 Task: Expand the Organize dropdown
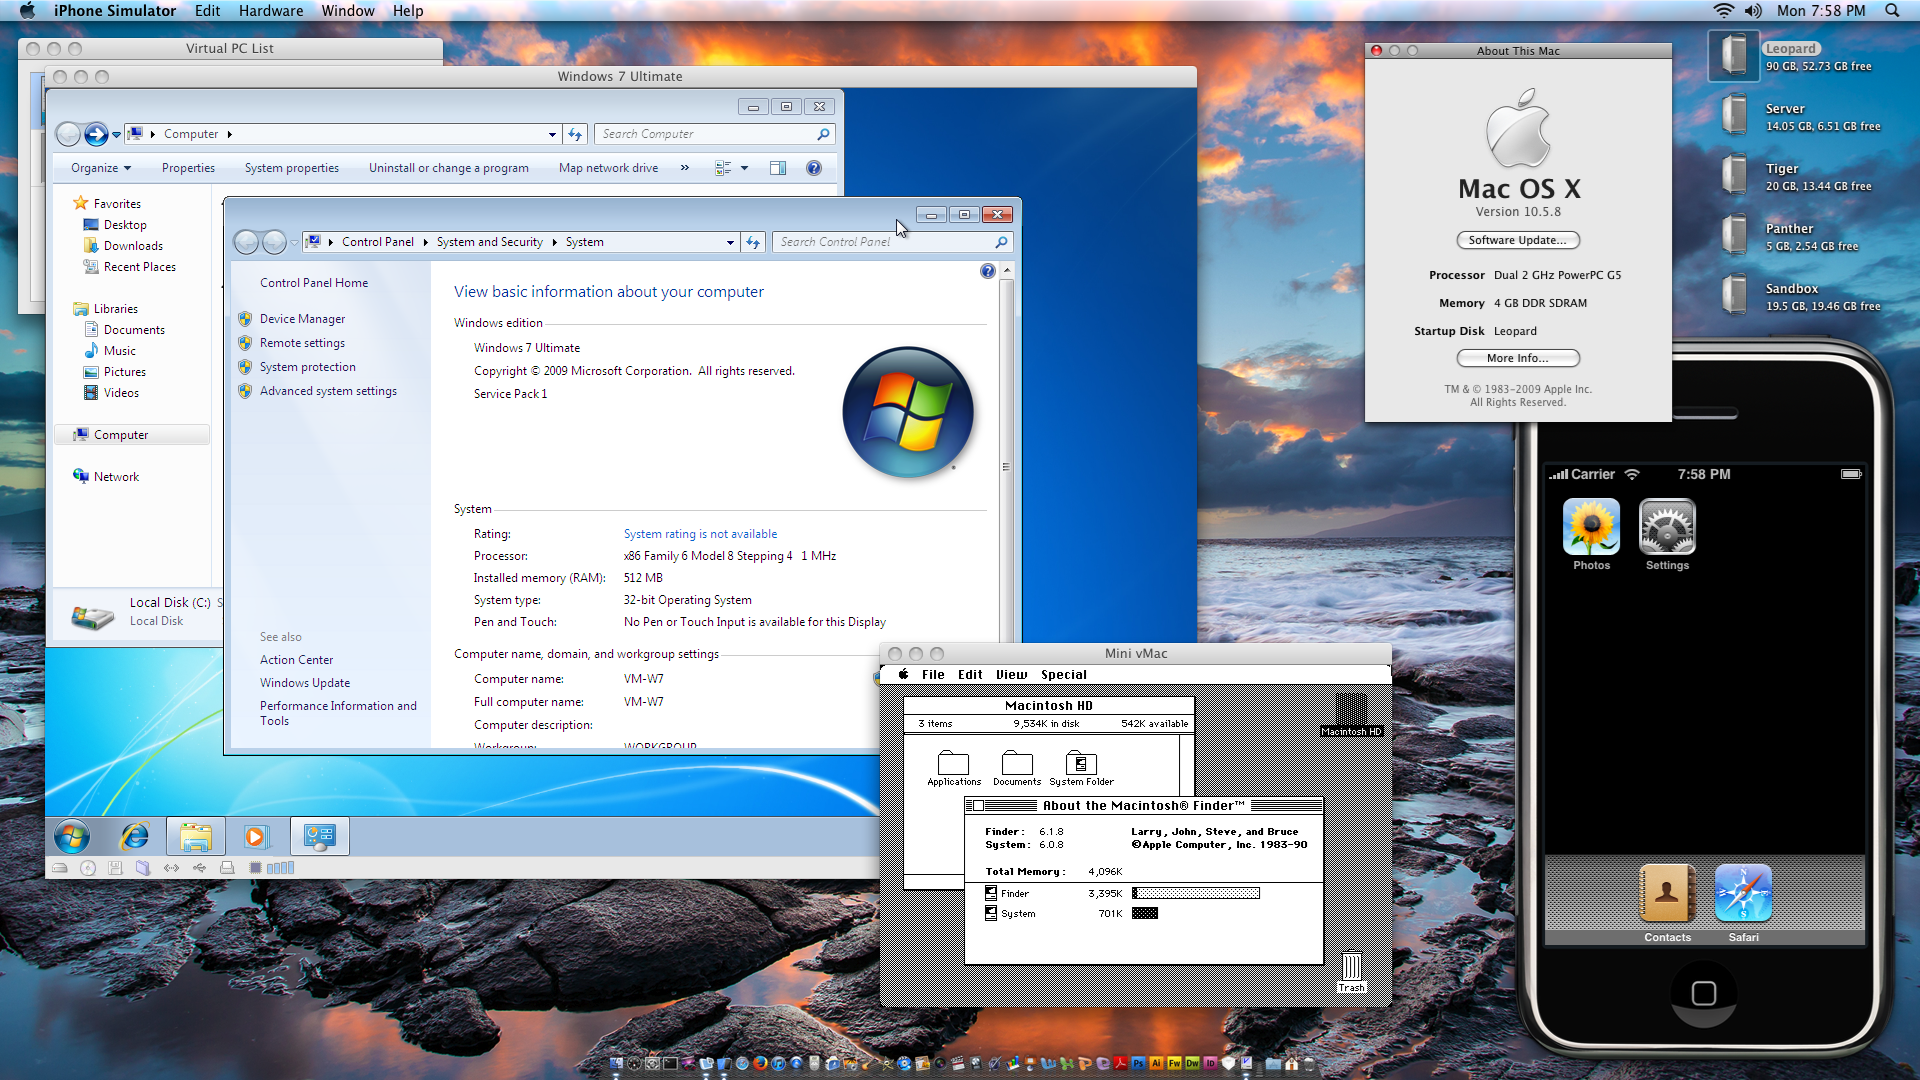point(100,168)
